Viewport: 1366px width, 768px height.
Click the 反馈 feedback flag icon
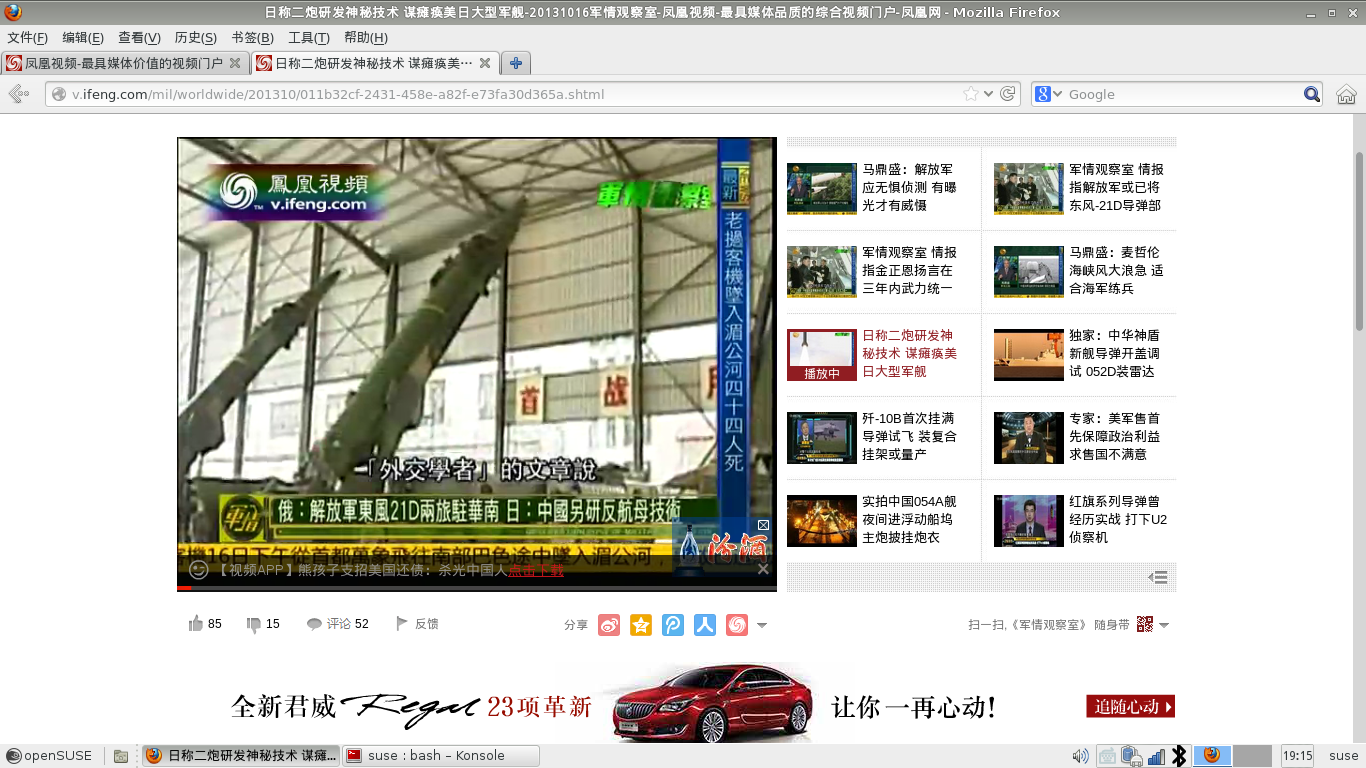[402, 624]
